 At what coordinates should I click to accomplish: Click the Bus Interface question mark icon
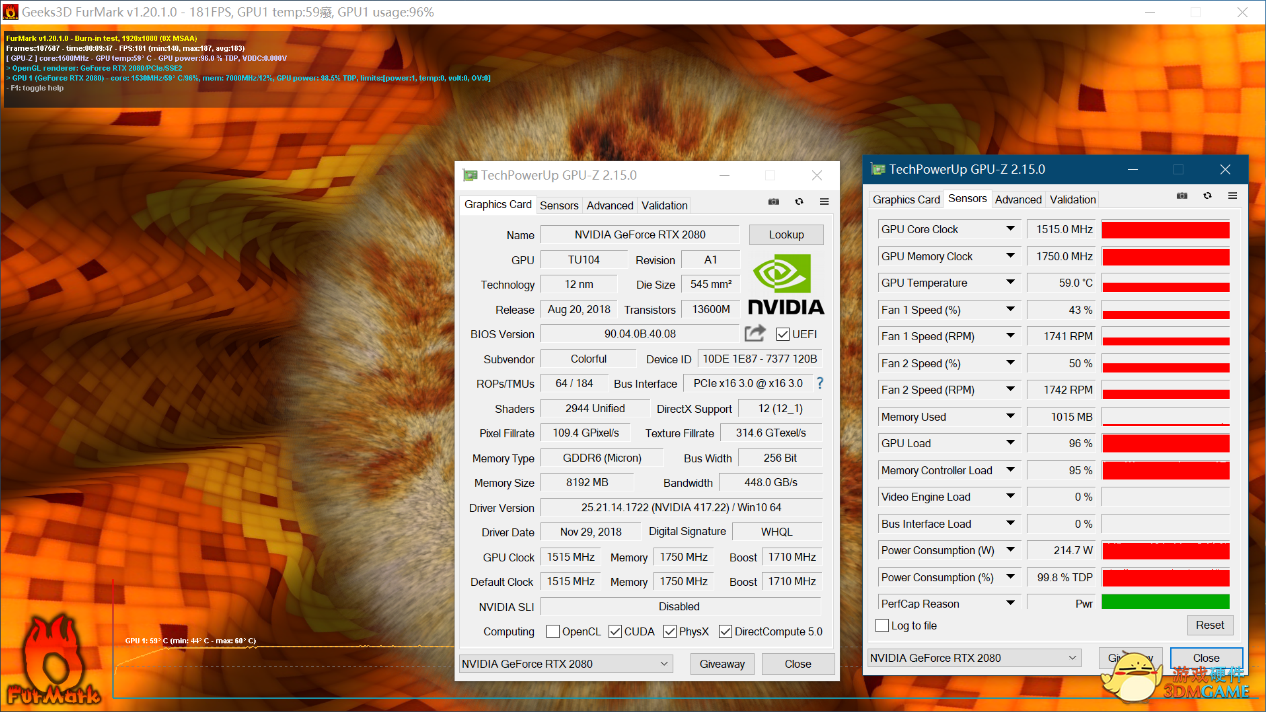[820, 383]
